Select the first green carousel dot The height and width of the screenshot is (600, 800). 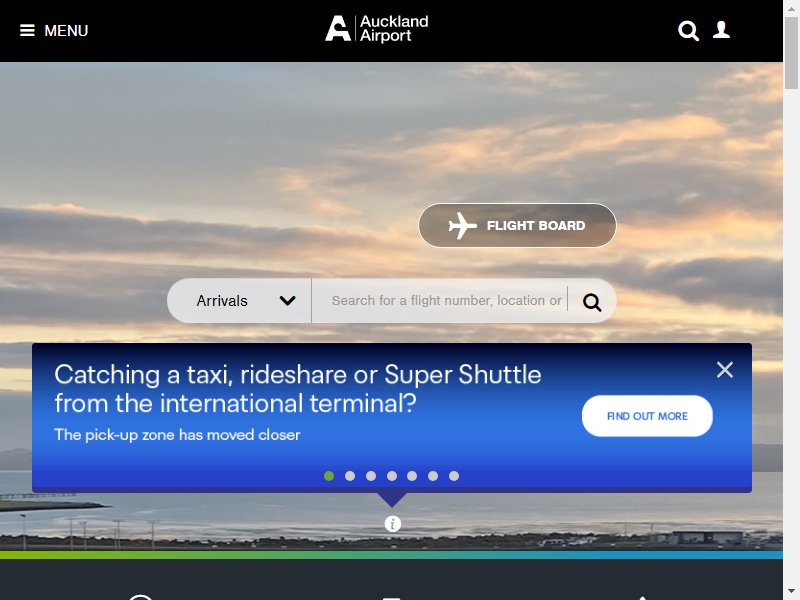[x=329, y=476]
